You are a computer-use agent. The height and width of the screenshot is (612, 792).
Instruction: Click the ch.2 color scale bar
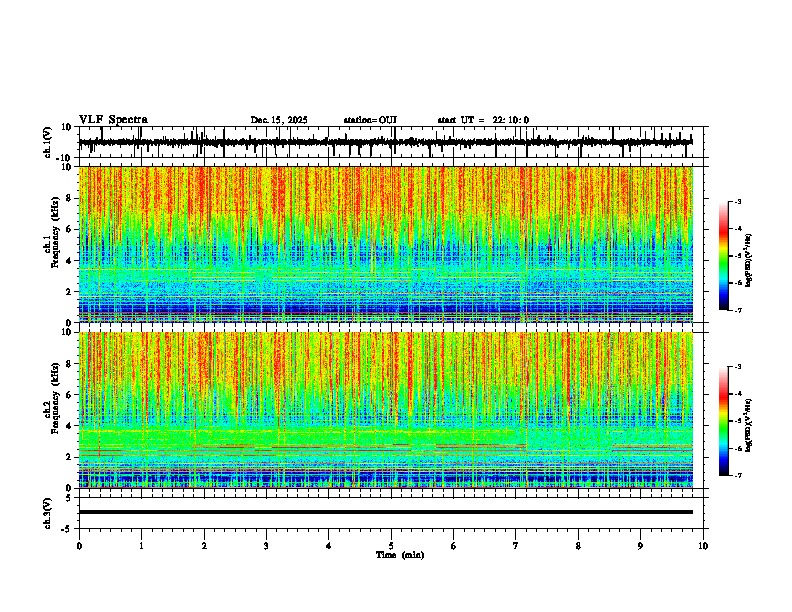coord(723,421)
